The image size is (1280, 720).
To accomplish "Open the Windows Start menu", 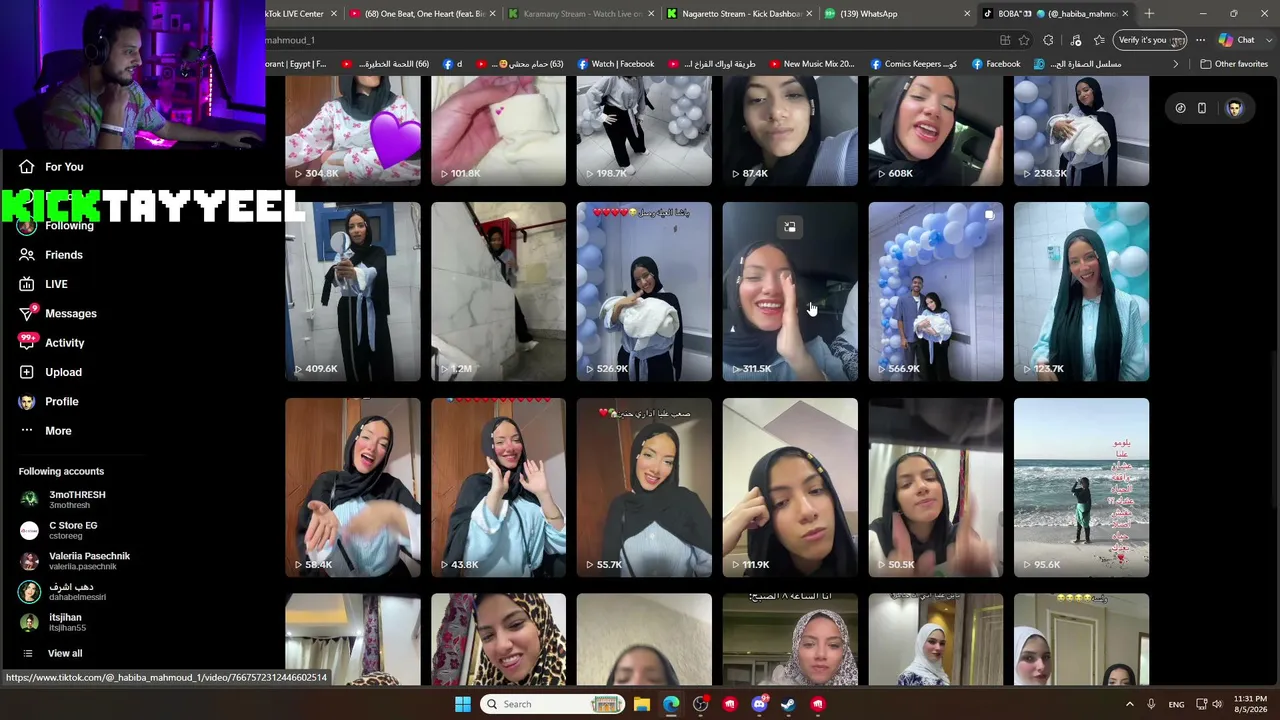I will tap(462, 704).
